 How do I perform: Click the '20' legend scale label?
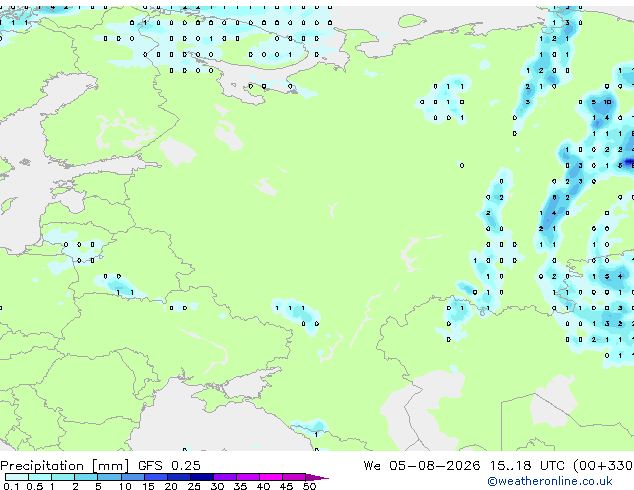tap(171, 486)
